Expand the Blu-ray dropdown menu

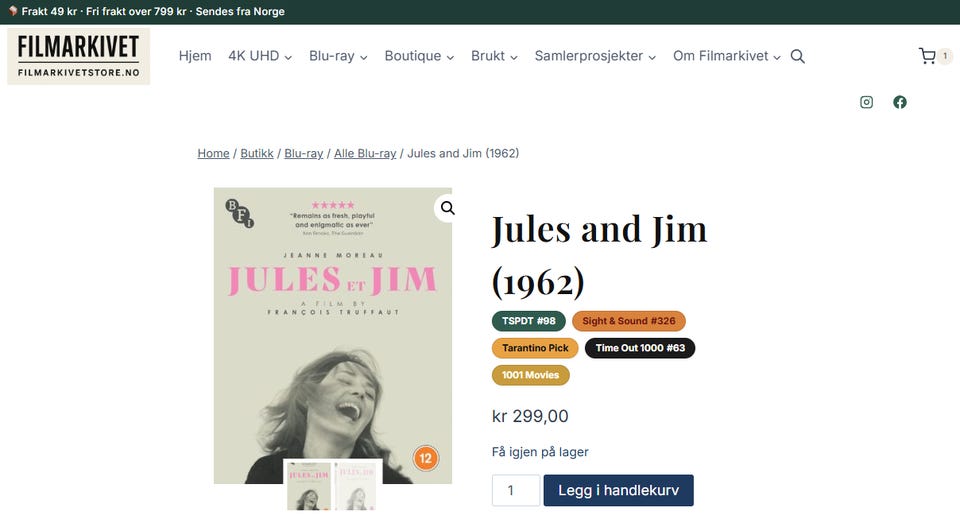[338, 56]
